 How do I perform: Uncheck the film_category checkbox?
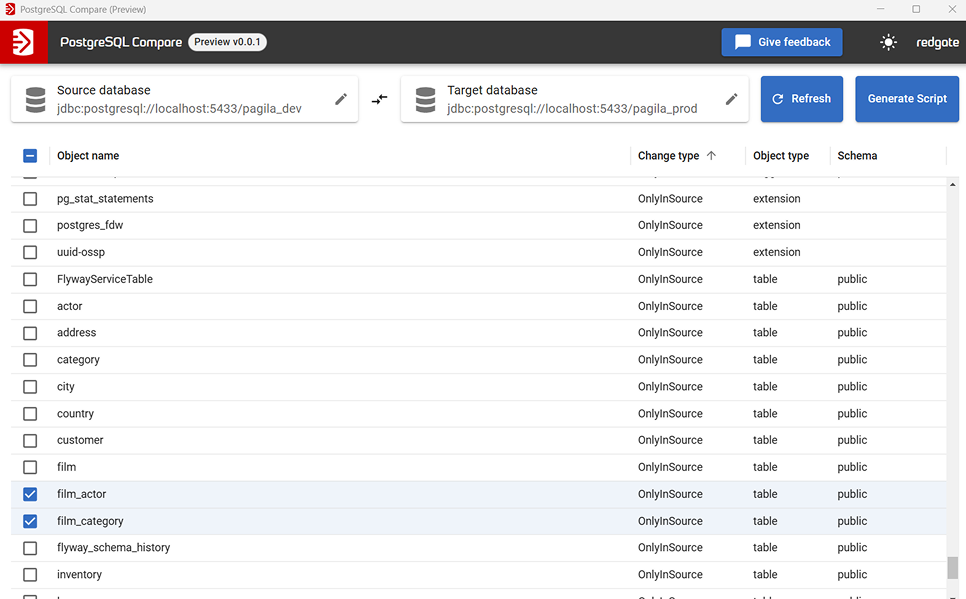[30, 521]
